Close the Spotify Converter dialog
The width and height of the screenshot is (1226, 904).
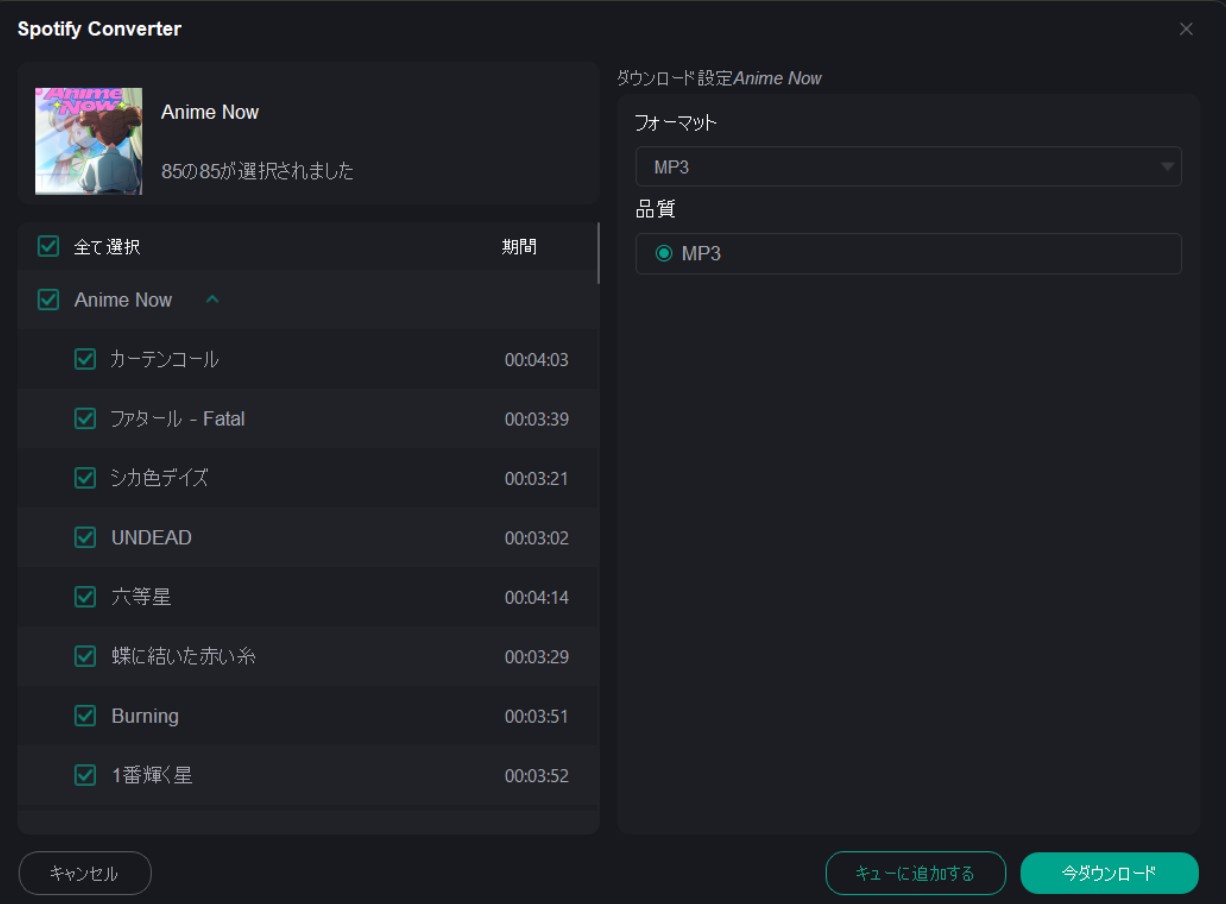pyautogui.click(x=1186, y=29)
